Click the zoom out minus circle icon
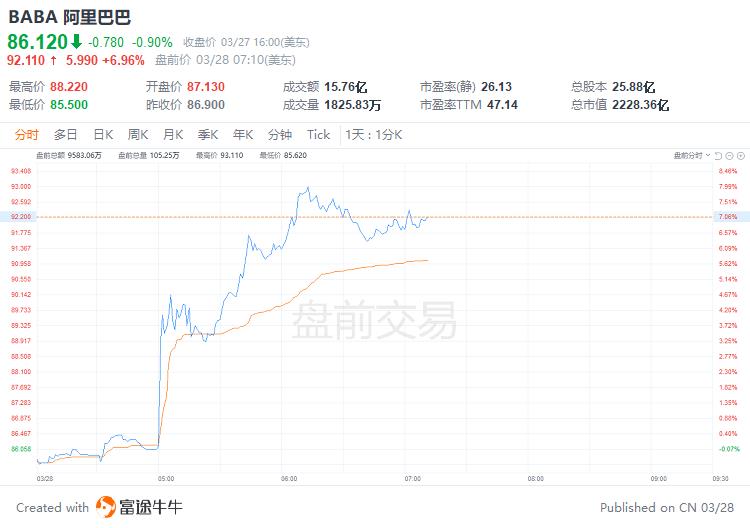Viewport: 750px width, 528px height. [x=729, y=155]
